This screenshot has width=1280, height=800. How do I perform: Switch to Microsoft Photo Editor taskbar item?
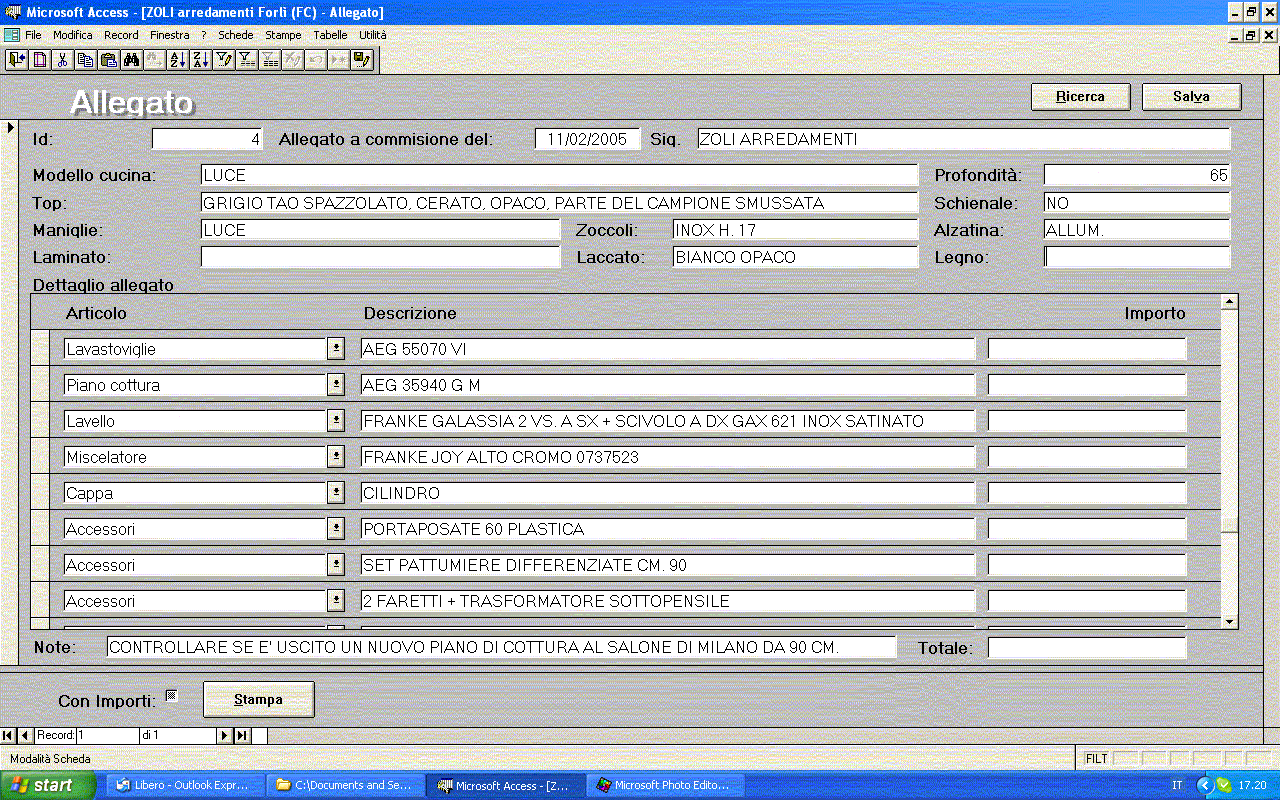(665, 786)
